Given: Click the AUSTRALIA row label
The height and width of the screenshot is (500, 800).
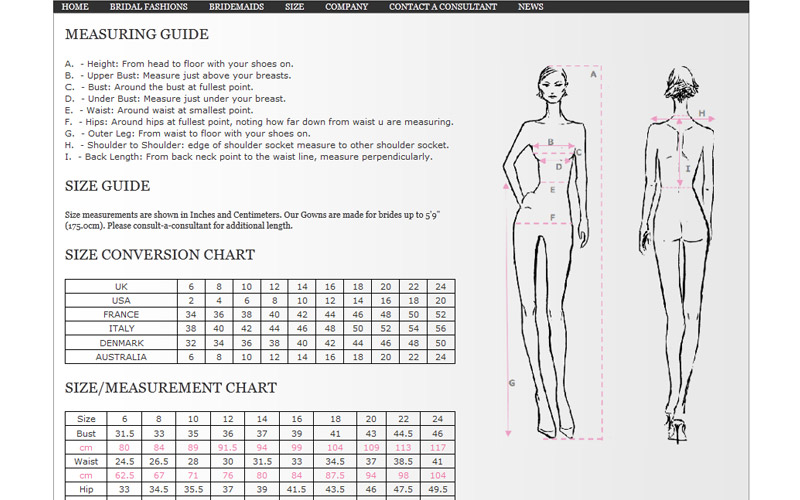Looking at the screenshot, I should (121, 357).
